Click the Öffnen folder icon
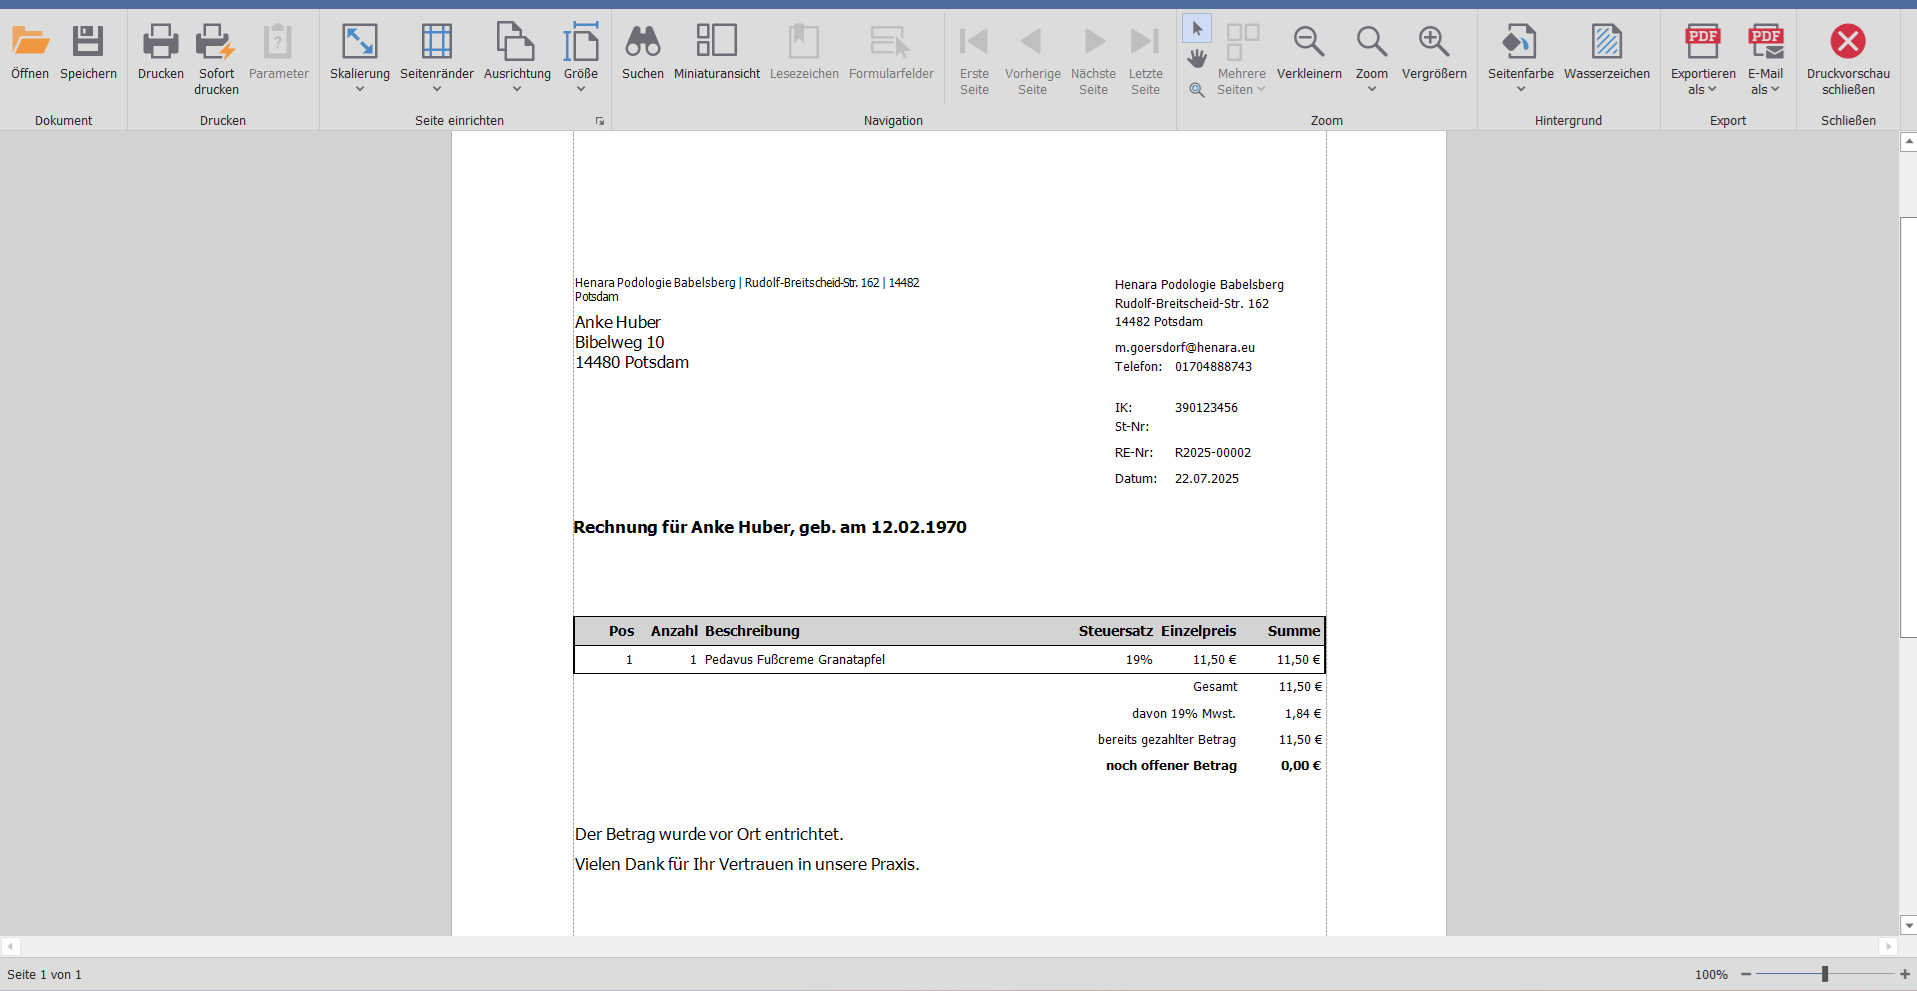The height and width of the screenshot is (991, 1917). (x=30, y=42)
